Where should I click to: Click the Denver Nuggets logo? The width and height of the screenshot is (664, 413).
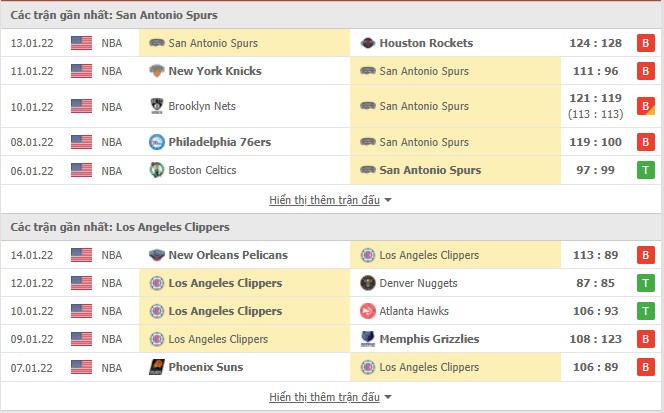[368, 283]
